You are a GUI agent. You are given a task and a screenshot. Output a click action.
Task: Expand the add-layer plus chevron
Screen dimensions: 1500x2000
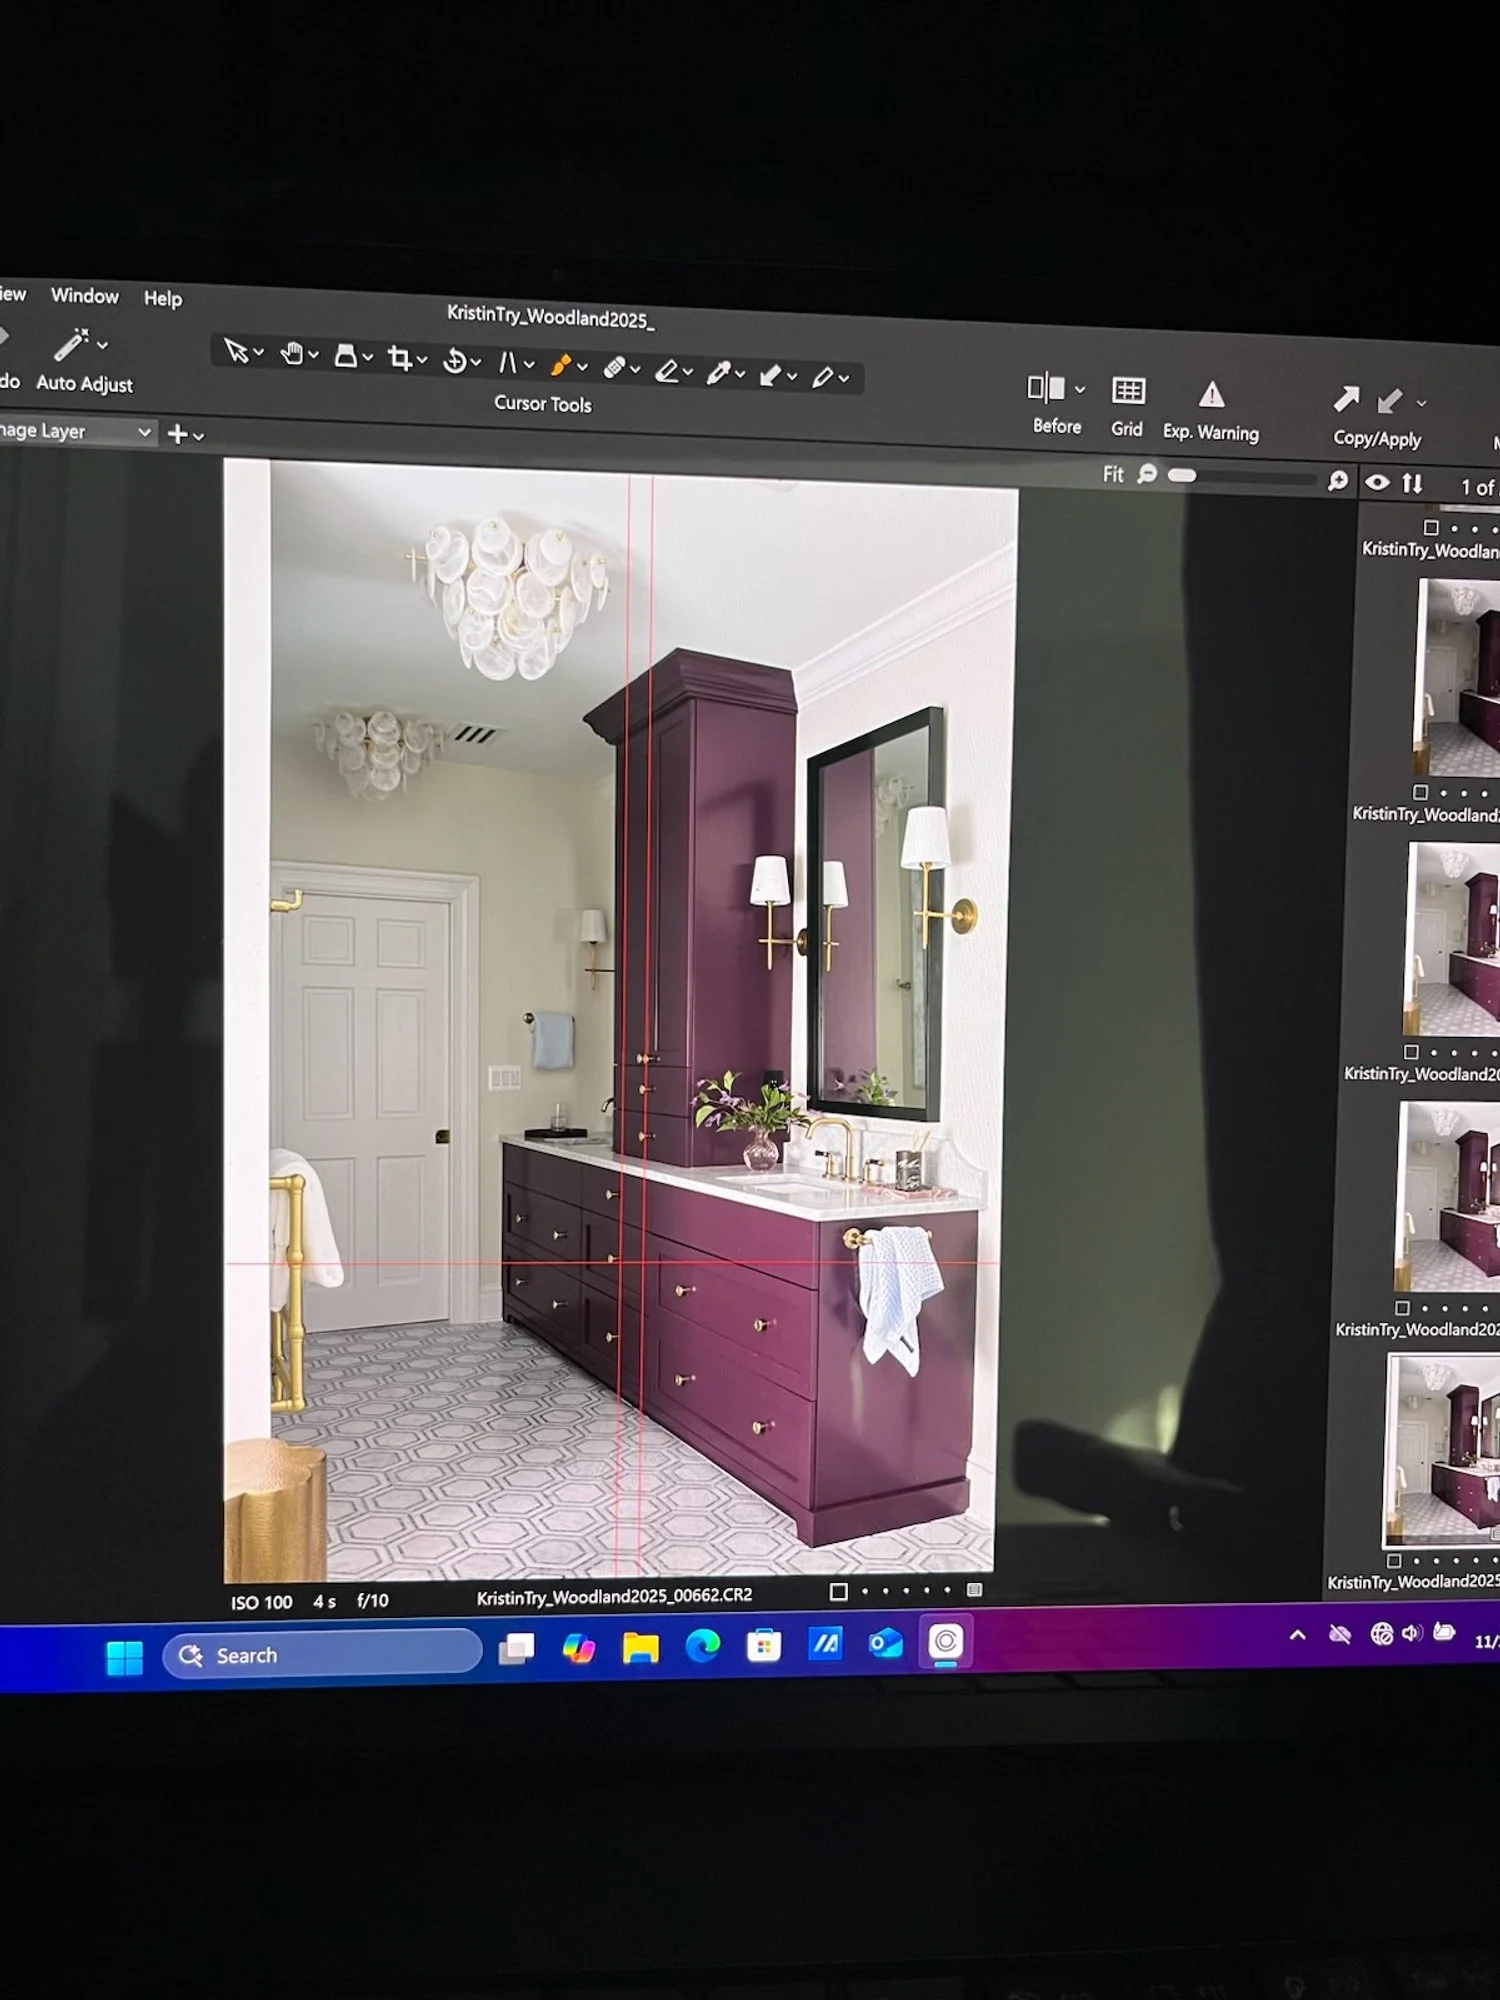[x=199, y=436]
